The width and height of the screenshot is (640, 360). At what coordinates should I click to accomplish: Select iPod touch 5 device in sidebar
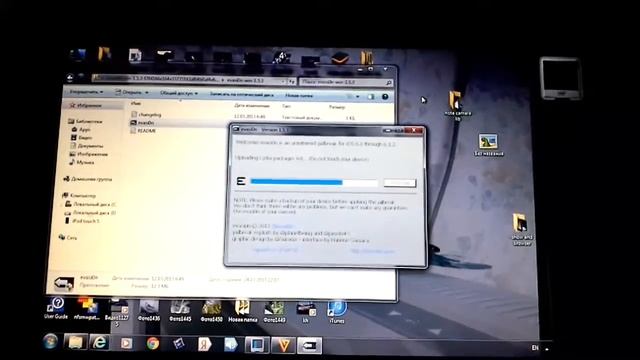tap(82, 221)
